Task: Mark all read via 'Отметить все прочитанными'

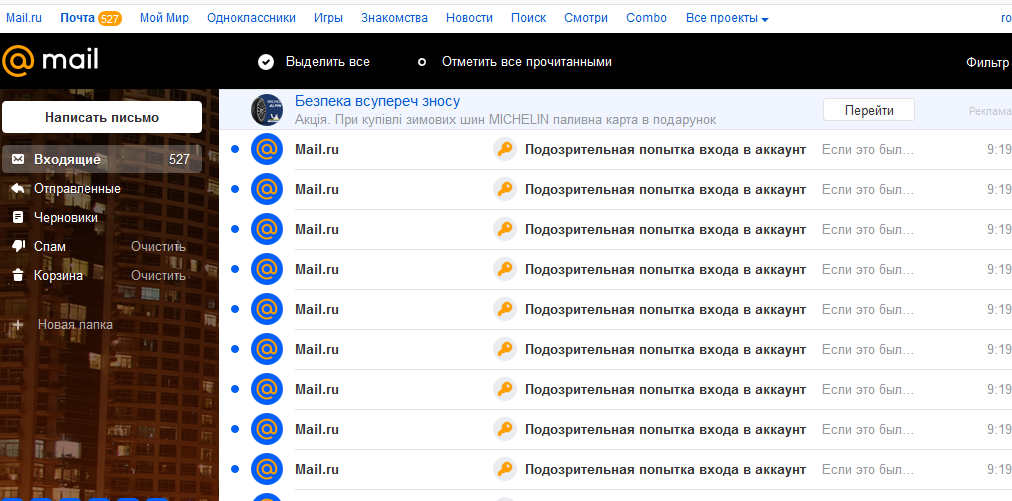Action: [526, 62]
